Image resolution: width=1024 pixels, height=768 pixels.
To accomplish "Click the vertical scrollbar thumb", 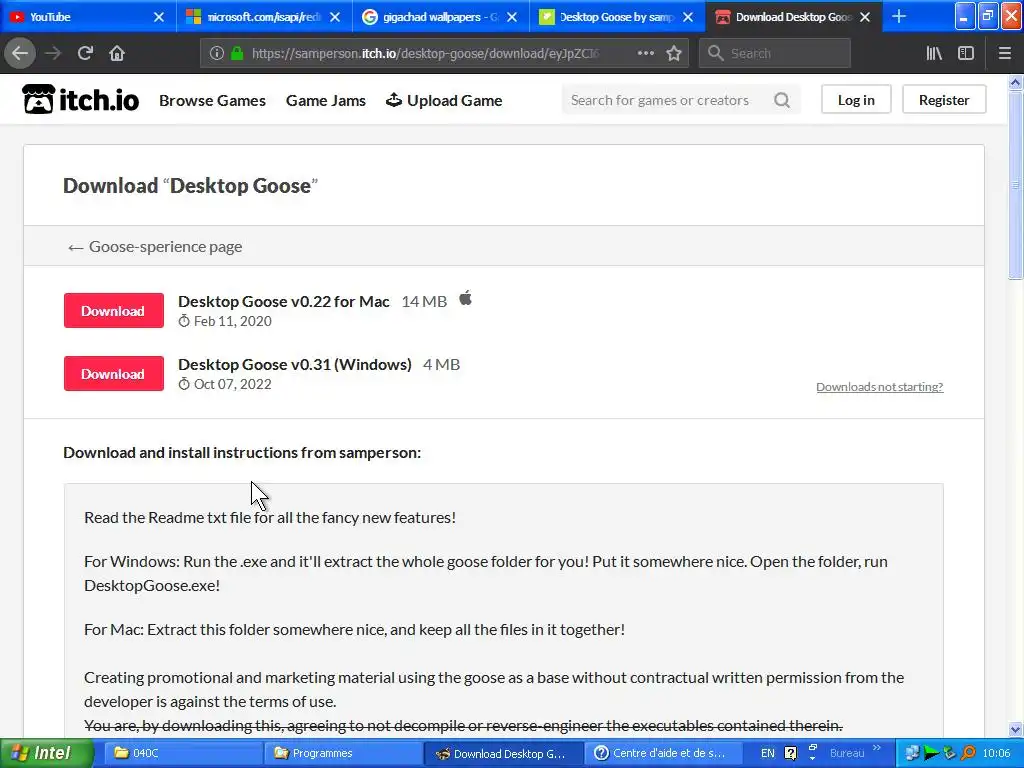I will pos(1015,185).
